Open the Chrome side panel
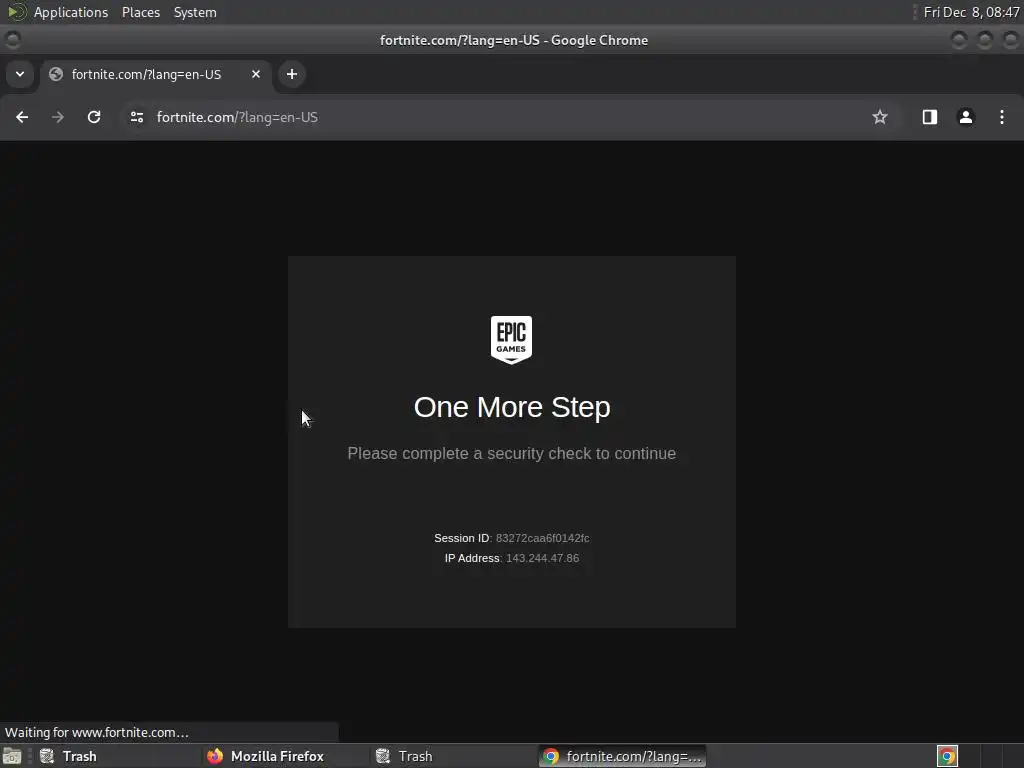Image resolution: width=1024 pixels, height=768 pixels. (x=929, y=117)
